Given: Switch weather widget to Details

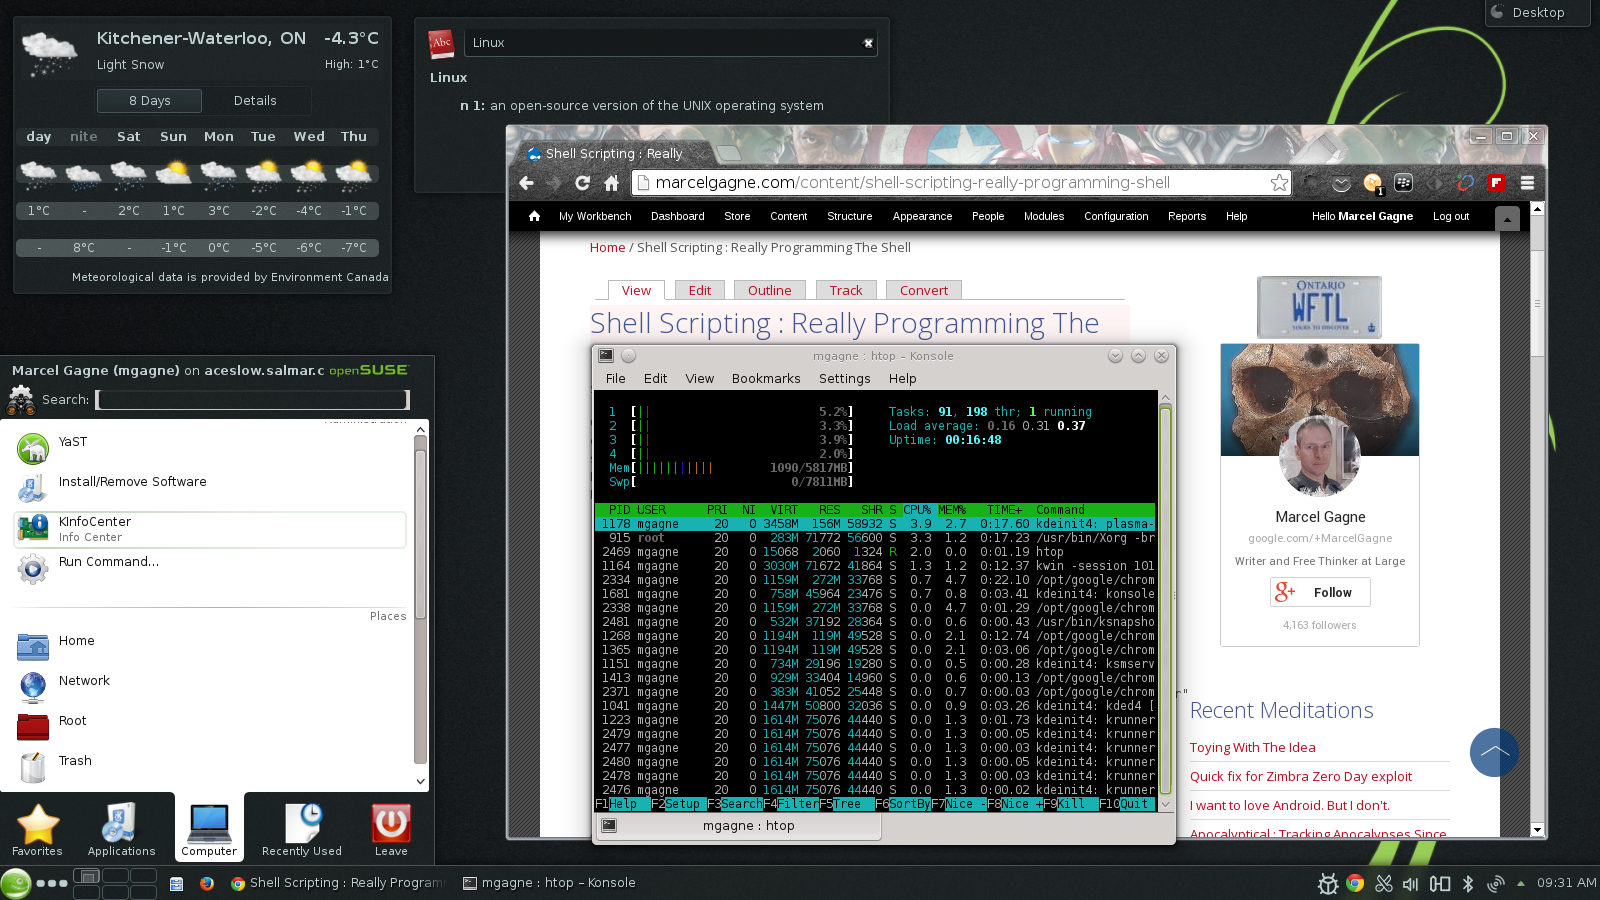Looking at the screenshot, I should [255, 101].
